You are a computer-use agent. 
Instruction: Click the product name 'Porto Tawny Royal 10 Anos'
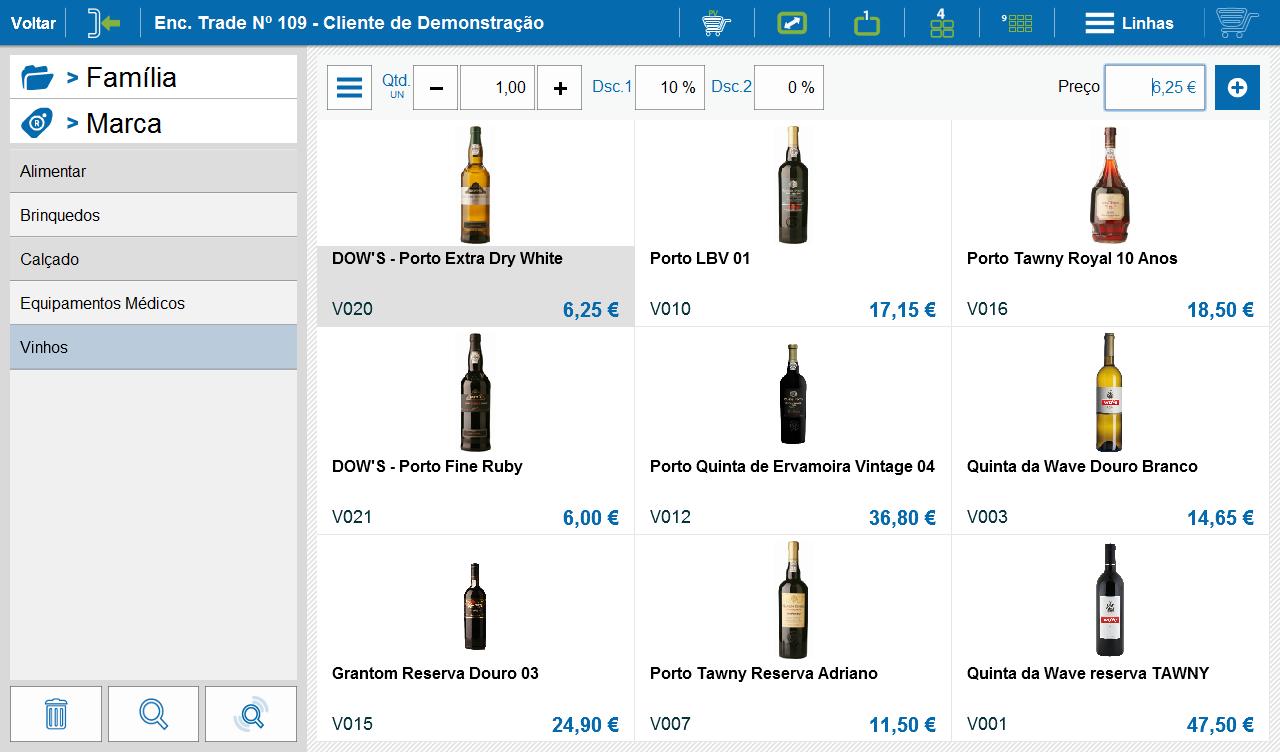tap(1072, 258)
